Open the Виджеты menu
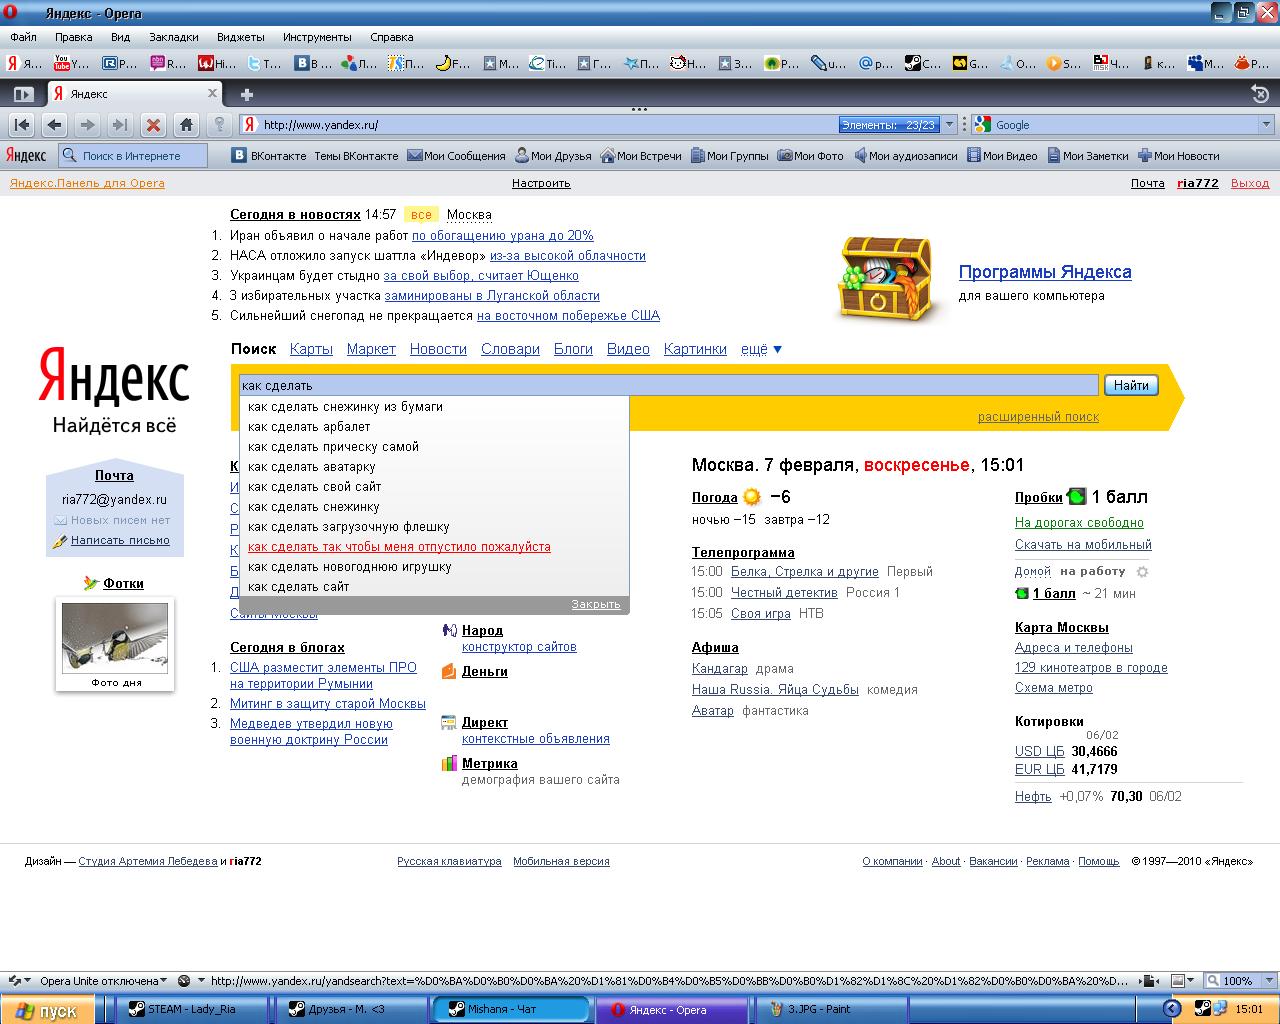 tap(241, 37)
